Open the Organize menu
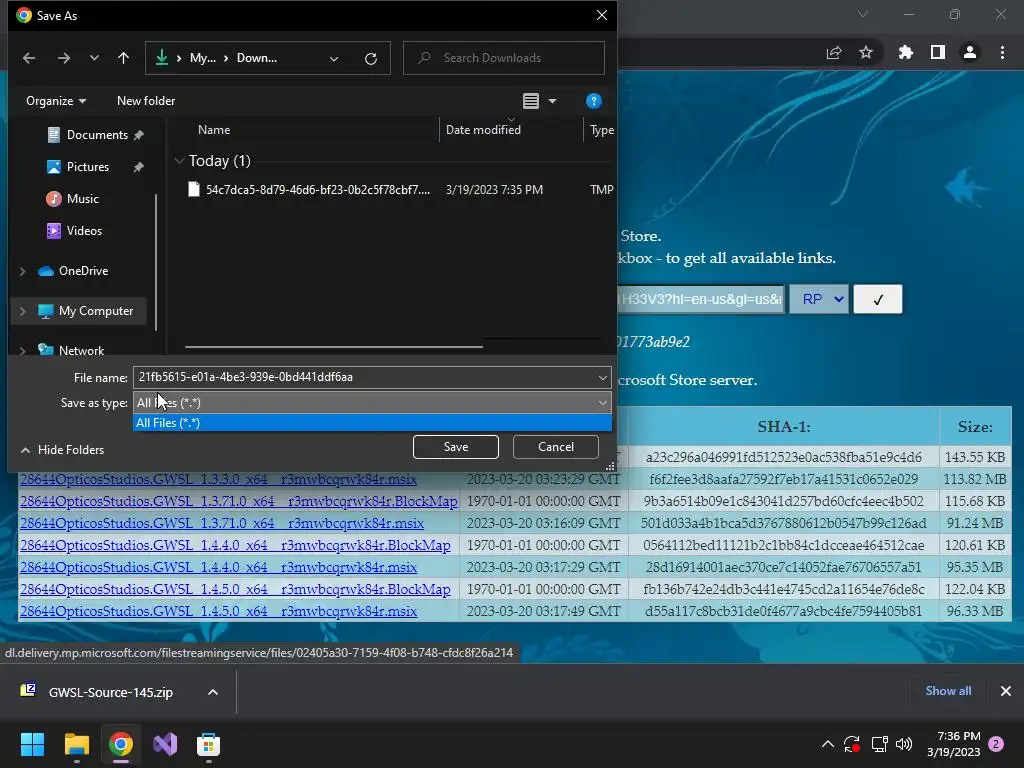 (56, 101)
